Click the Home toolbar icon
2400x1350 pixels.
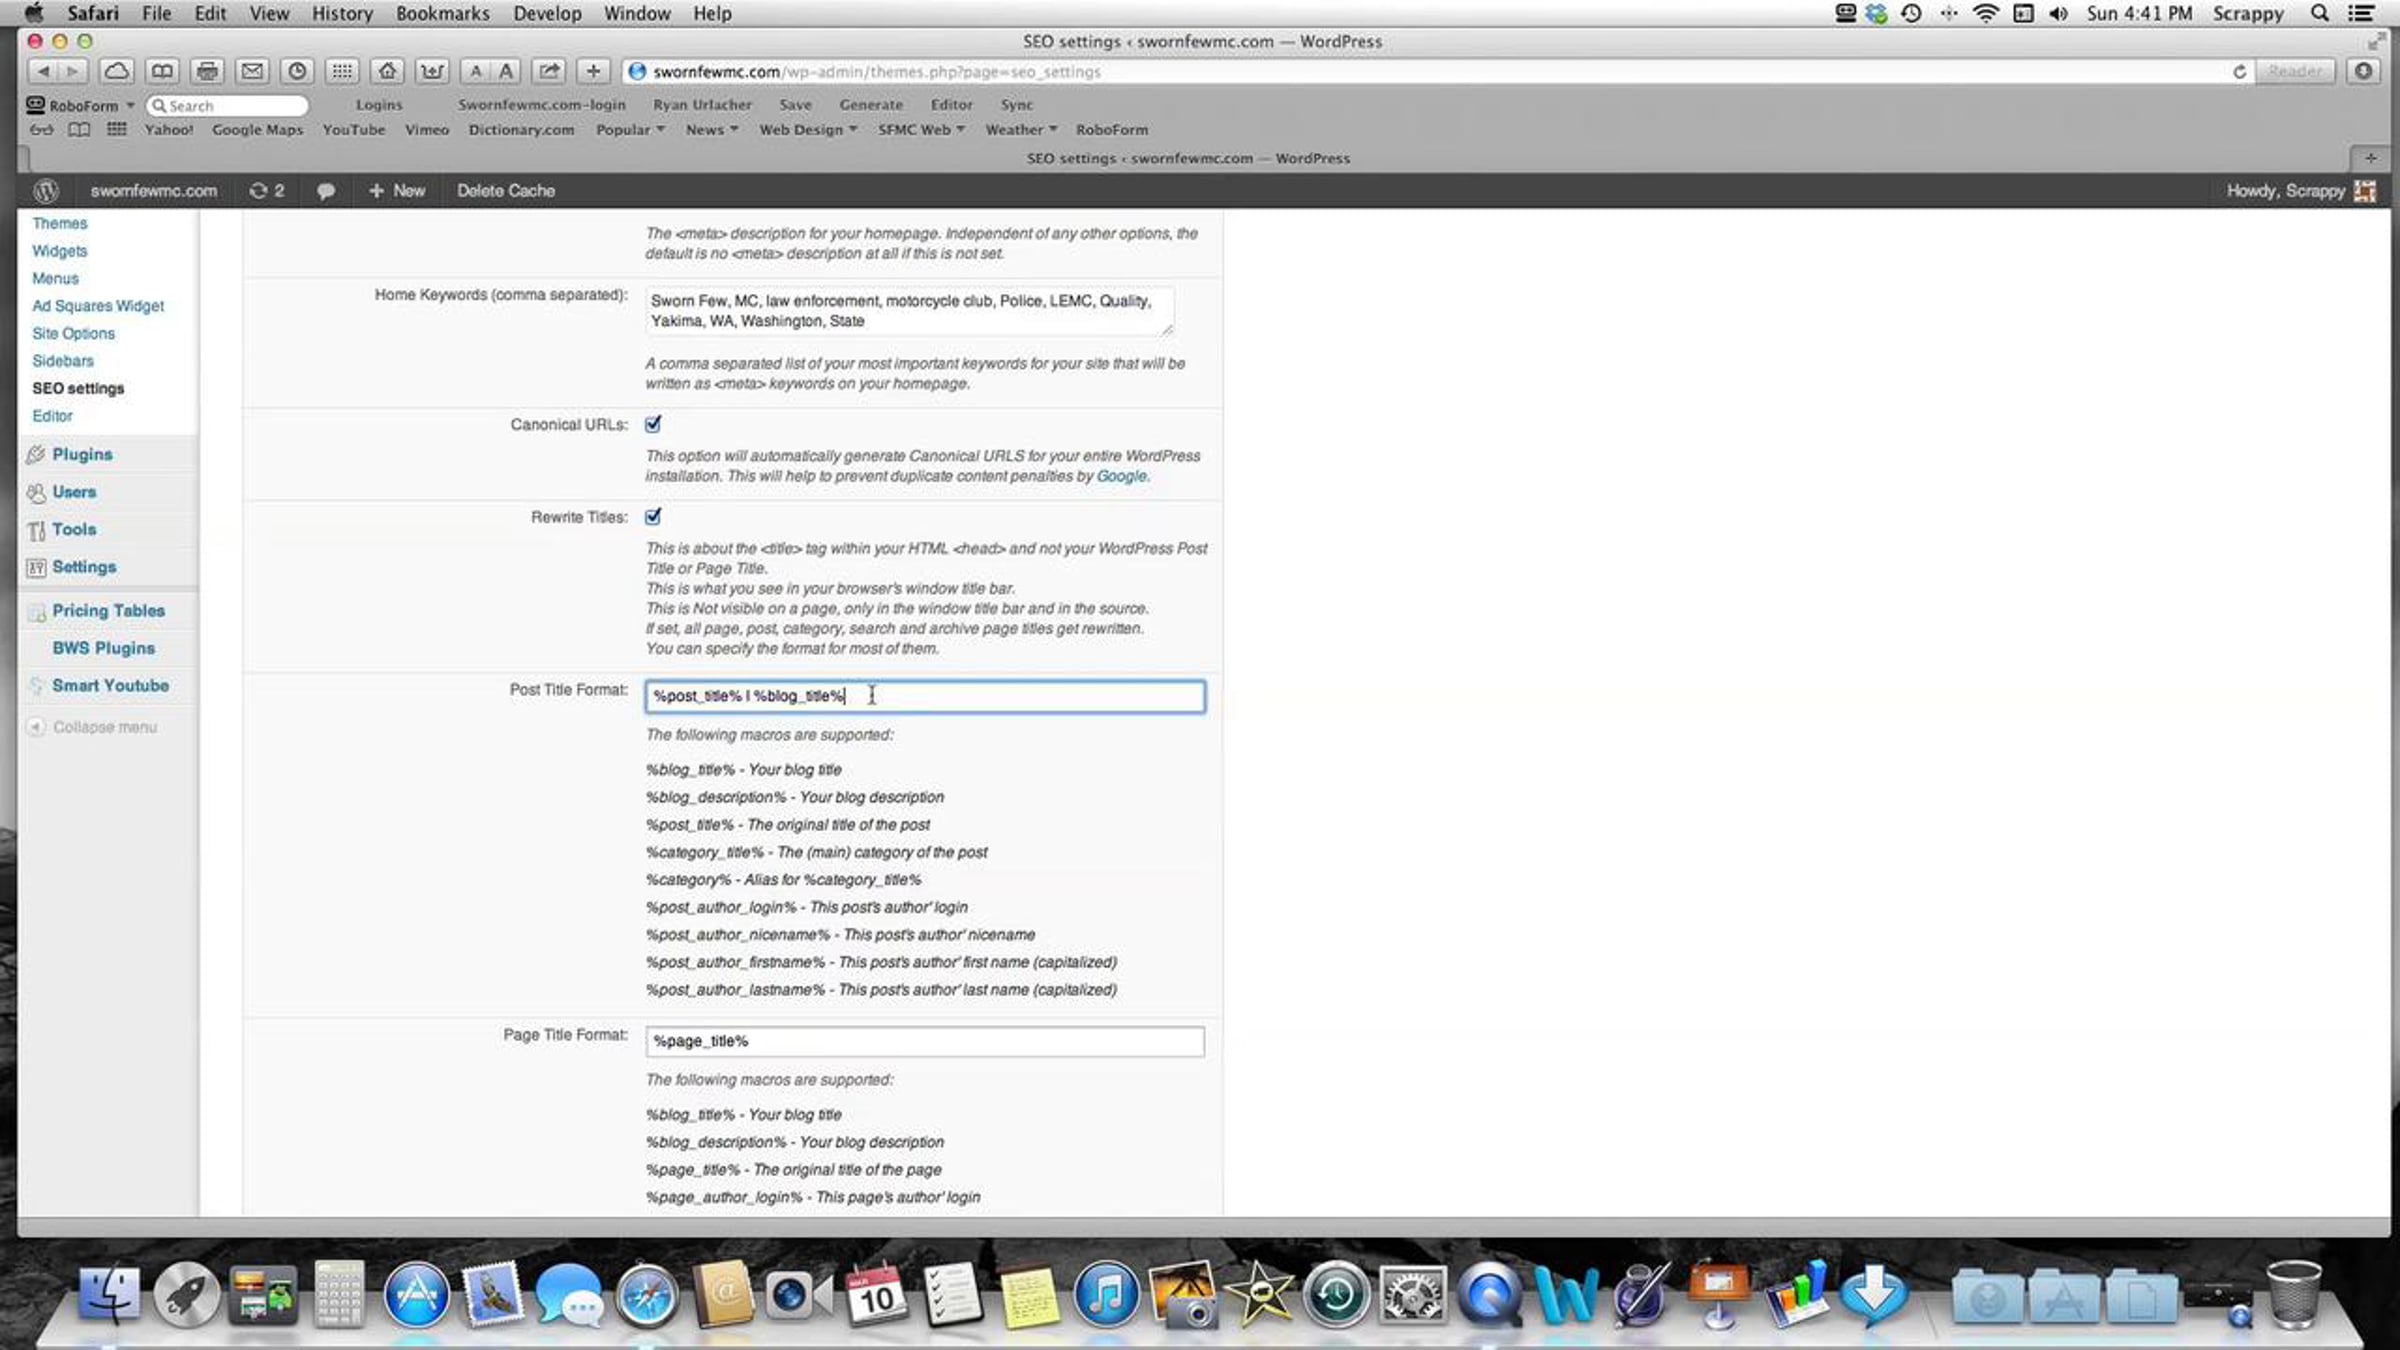coord(388,71)
